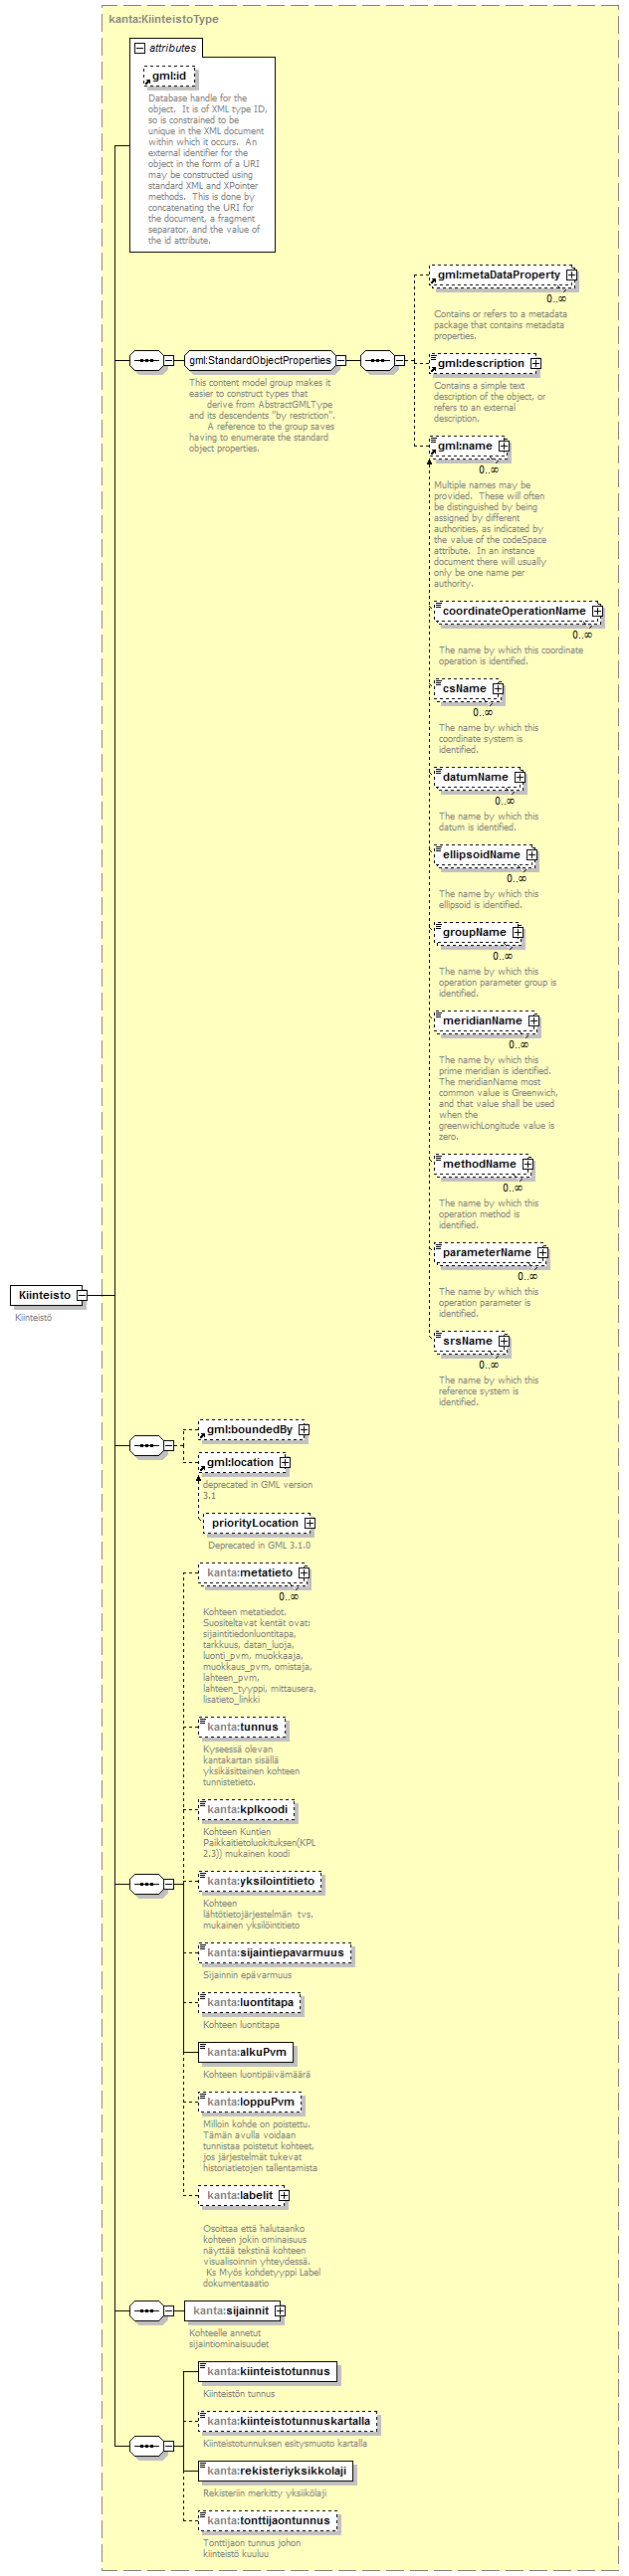The width and height of the screenshot is (629, 2576).
Task: Select kanta:loppuPvm element
Action: 250,2102
